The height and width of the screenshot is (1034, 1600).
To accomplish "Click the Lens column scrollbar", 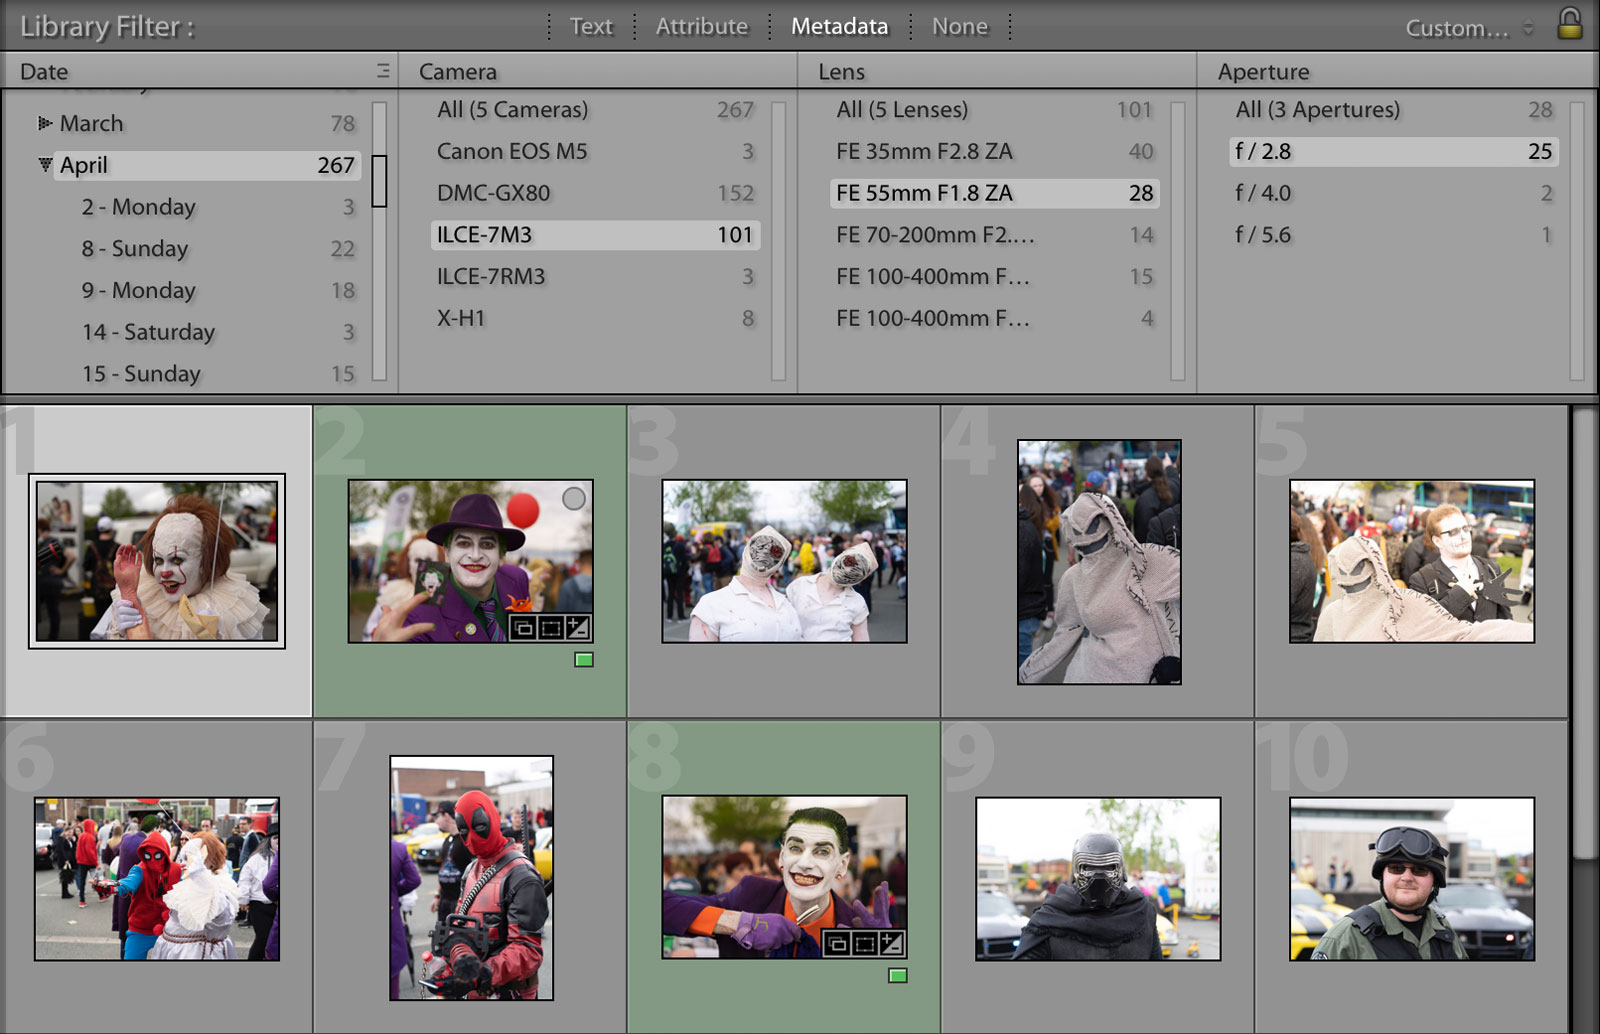I will (1178, 240).
